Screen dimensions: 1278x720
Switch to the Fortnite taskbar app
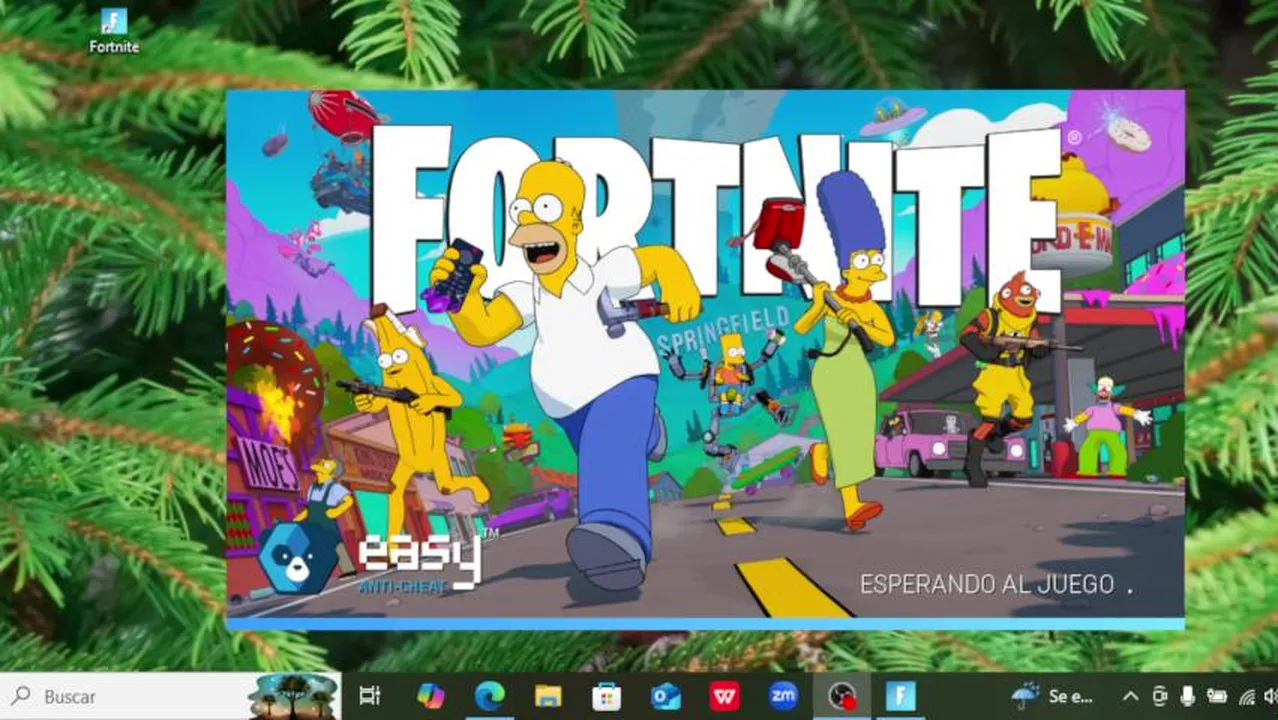(x=901, y=697)
